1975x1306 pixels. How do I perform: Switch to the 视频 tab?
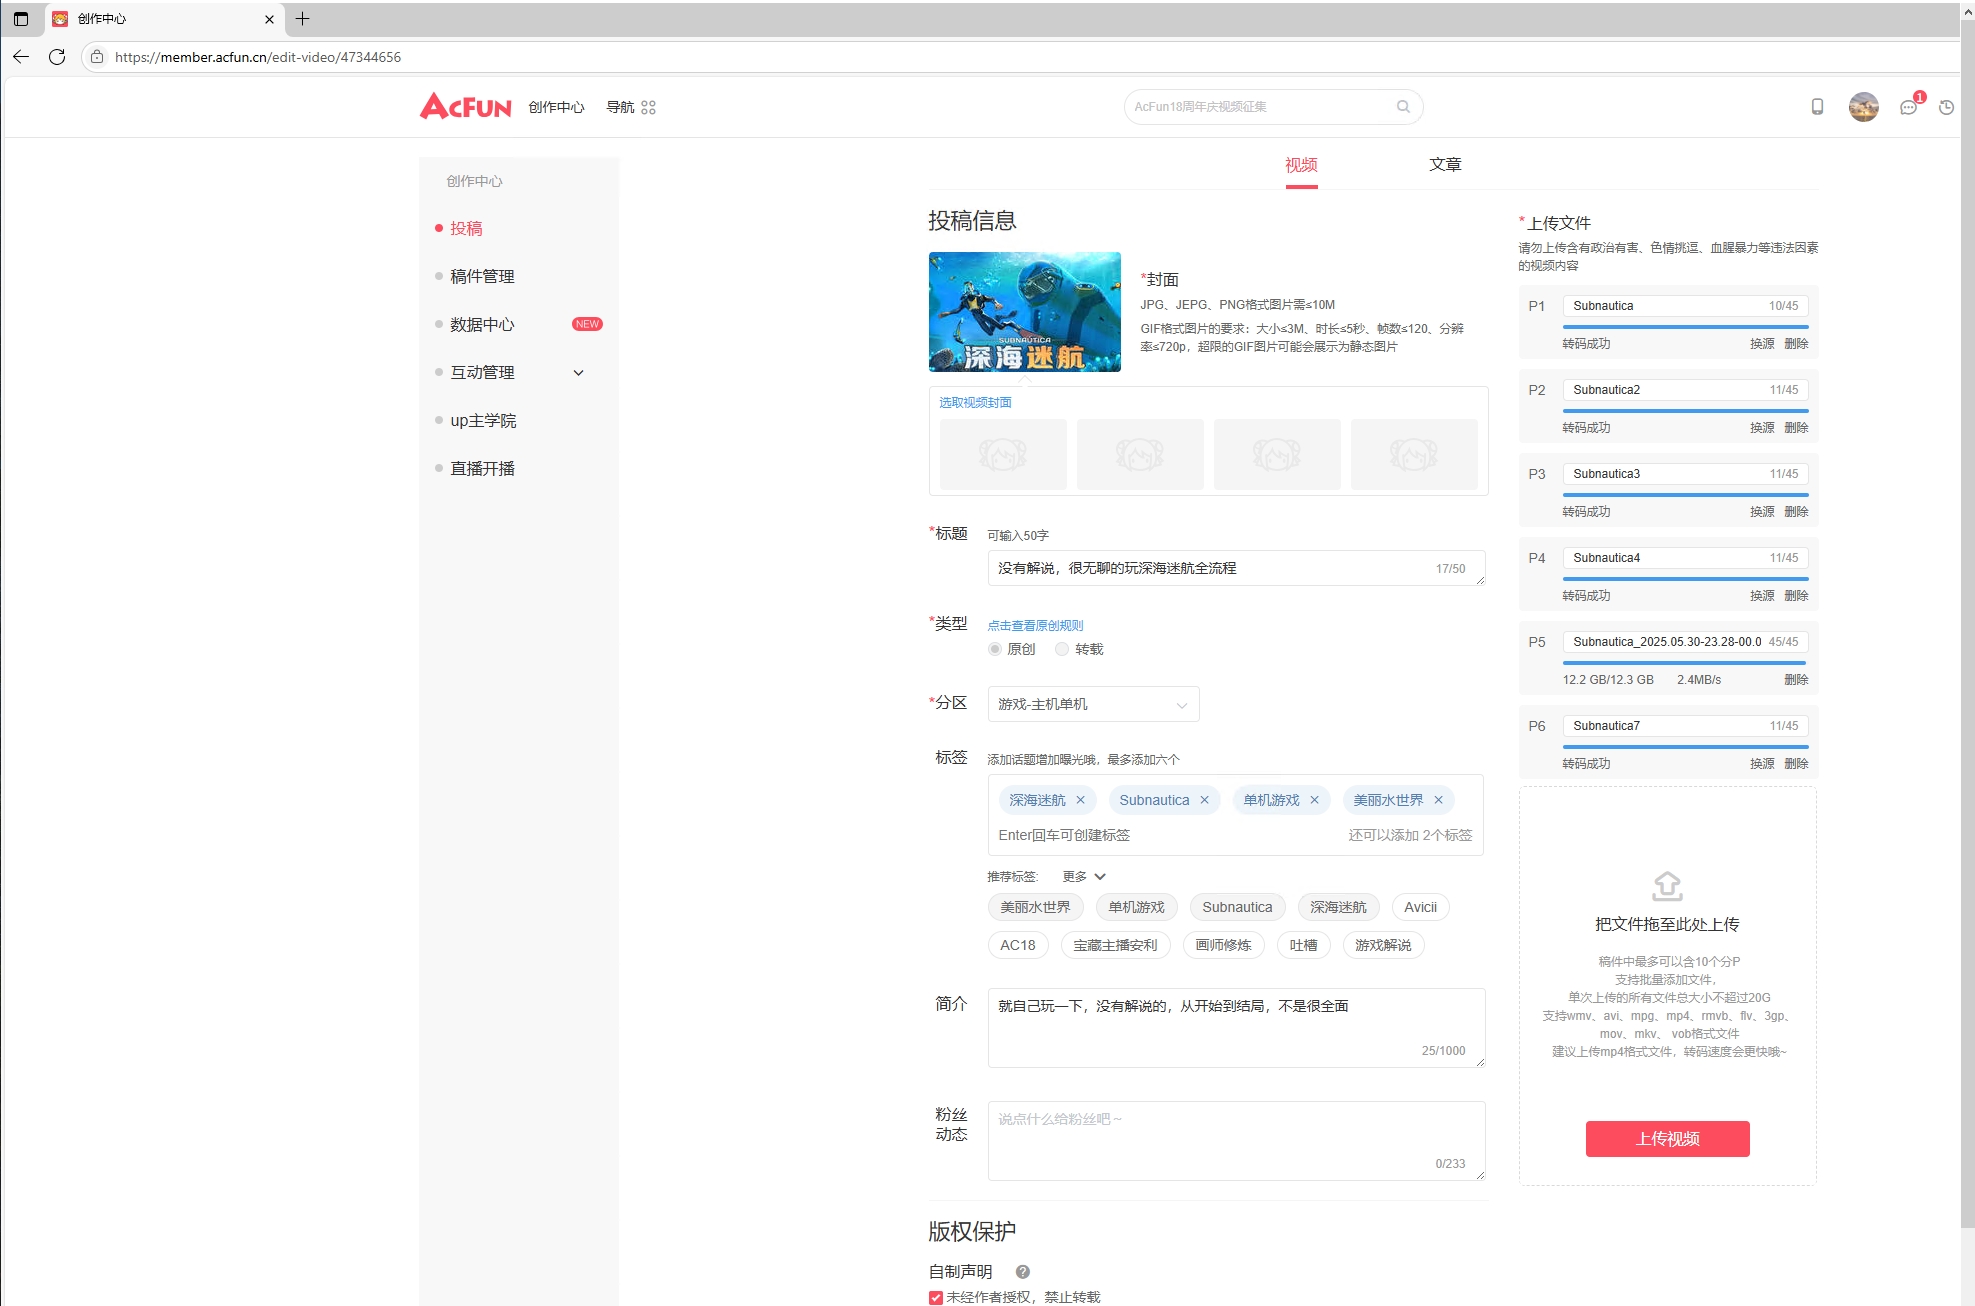click(x=1301, y=165)
